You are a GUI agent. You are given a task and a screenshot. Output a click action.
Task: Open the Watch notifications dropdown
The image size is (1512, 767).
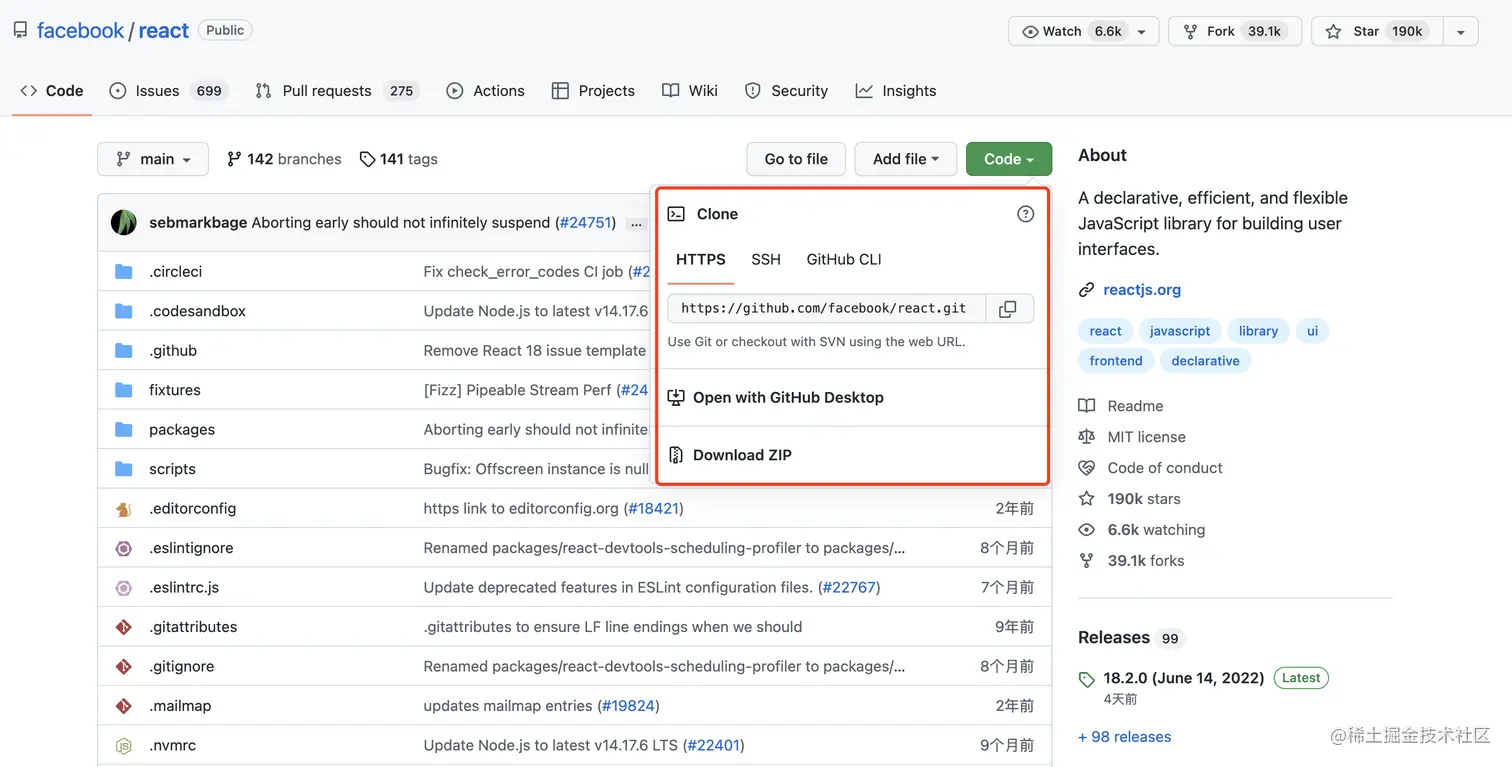[x=1084, y=32]
